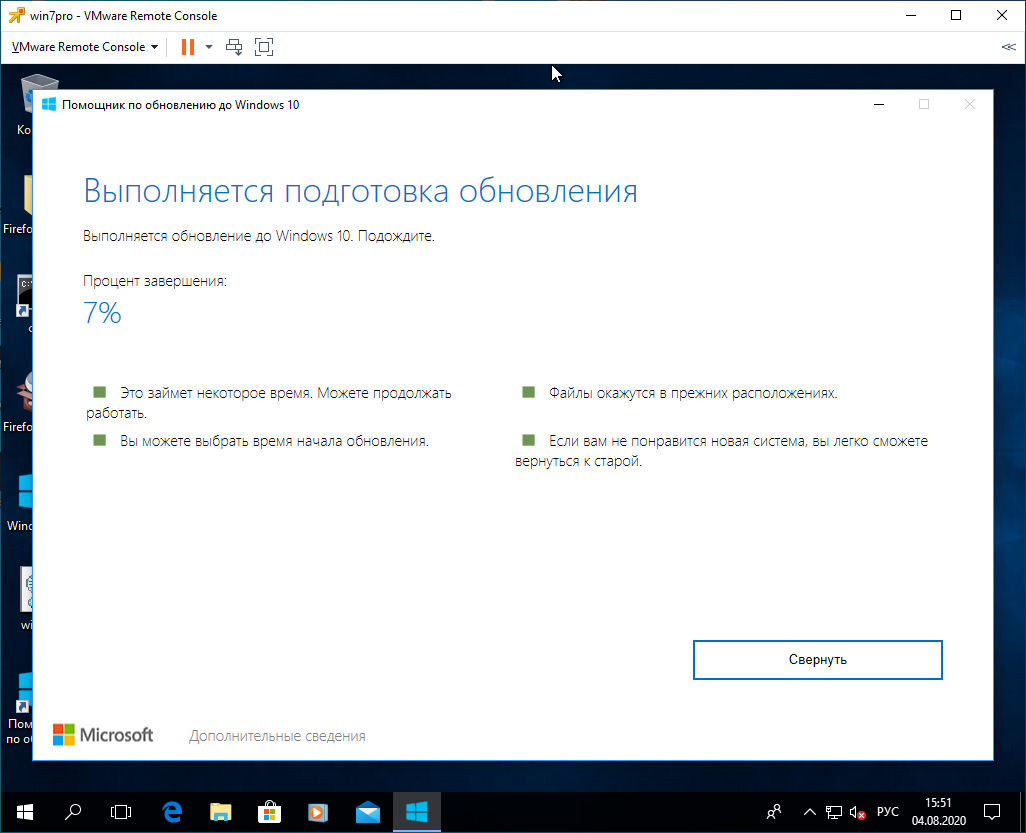Switch the РУС input language indicator

coord(887,812)
